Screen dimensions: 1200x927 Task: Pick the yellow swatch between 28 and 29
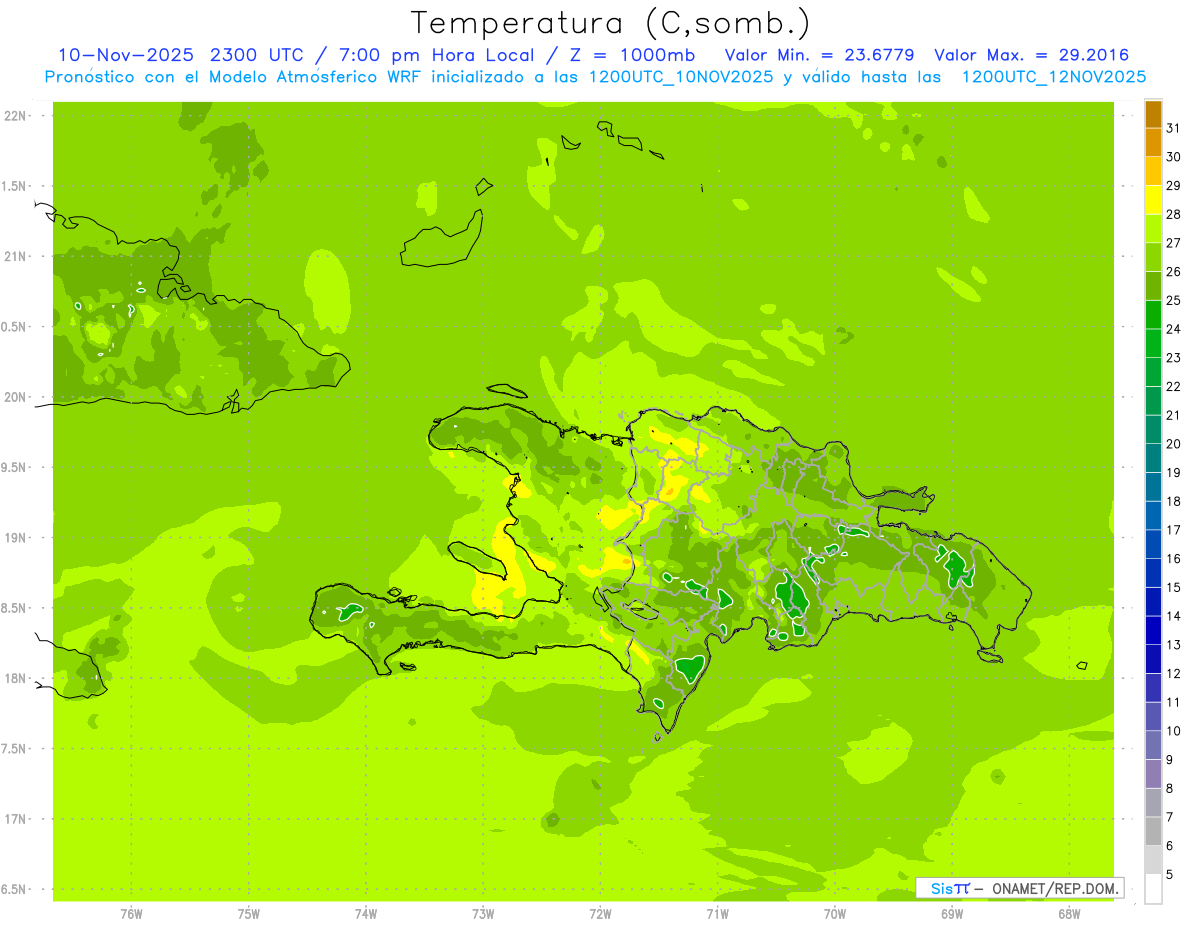coord(1153,200)
